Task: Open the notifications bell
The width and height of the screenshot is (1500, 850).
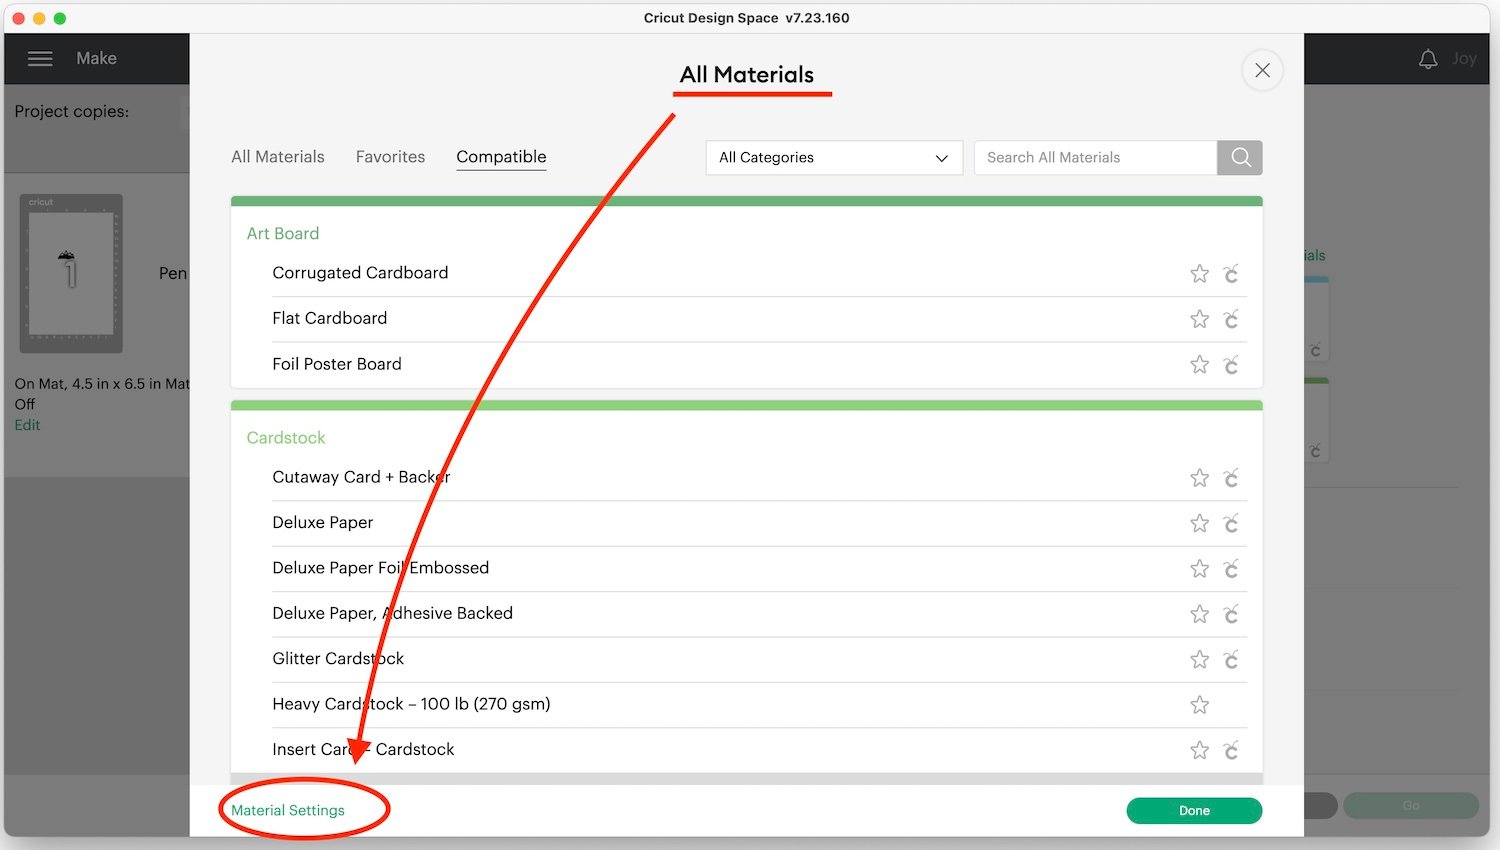Action: pos(1428,59)
